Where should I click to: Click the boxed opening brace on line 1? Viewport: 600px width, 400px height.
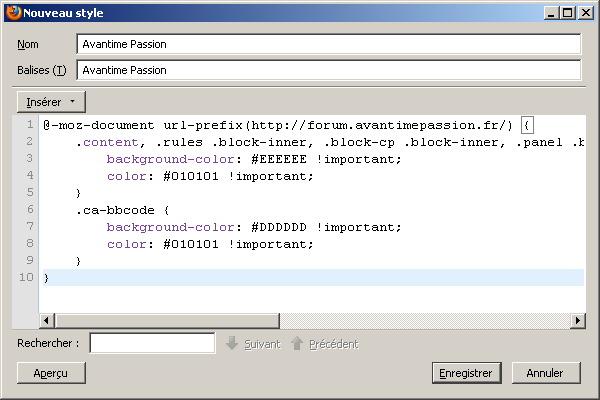527,125
